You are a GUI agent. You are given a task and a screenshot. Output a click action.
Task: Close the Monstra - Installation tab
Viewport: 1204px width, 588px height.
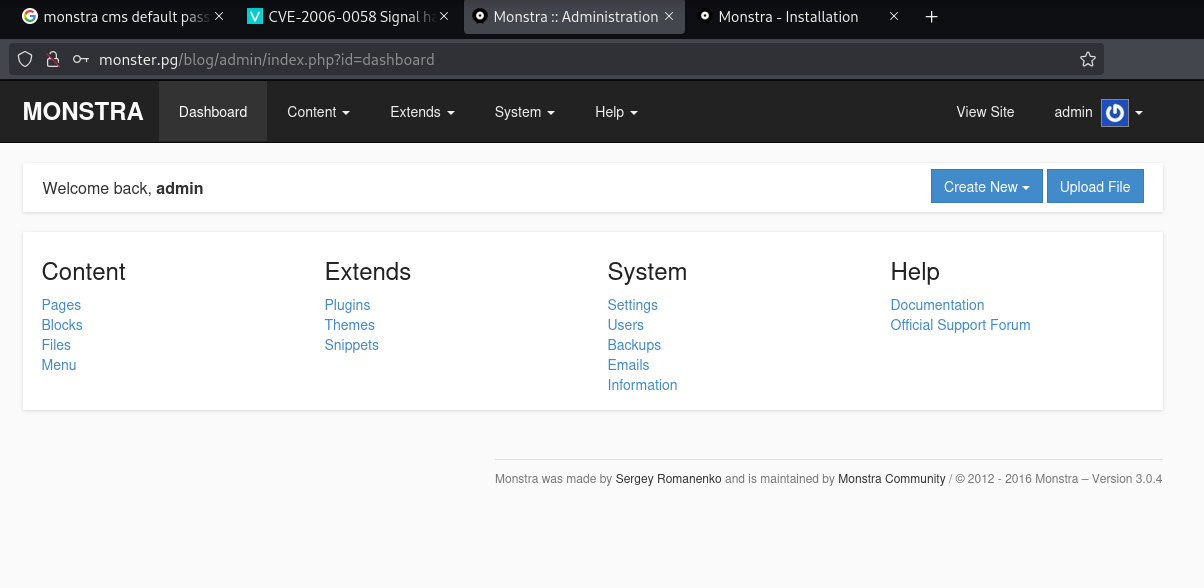click(x=894, y=17)
